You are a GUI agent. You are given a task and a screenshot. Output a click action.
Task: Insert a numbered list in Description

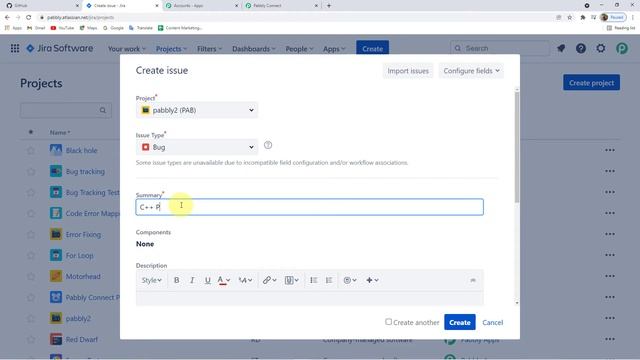pyautogui.click(x=329, y=280)
